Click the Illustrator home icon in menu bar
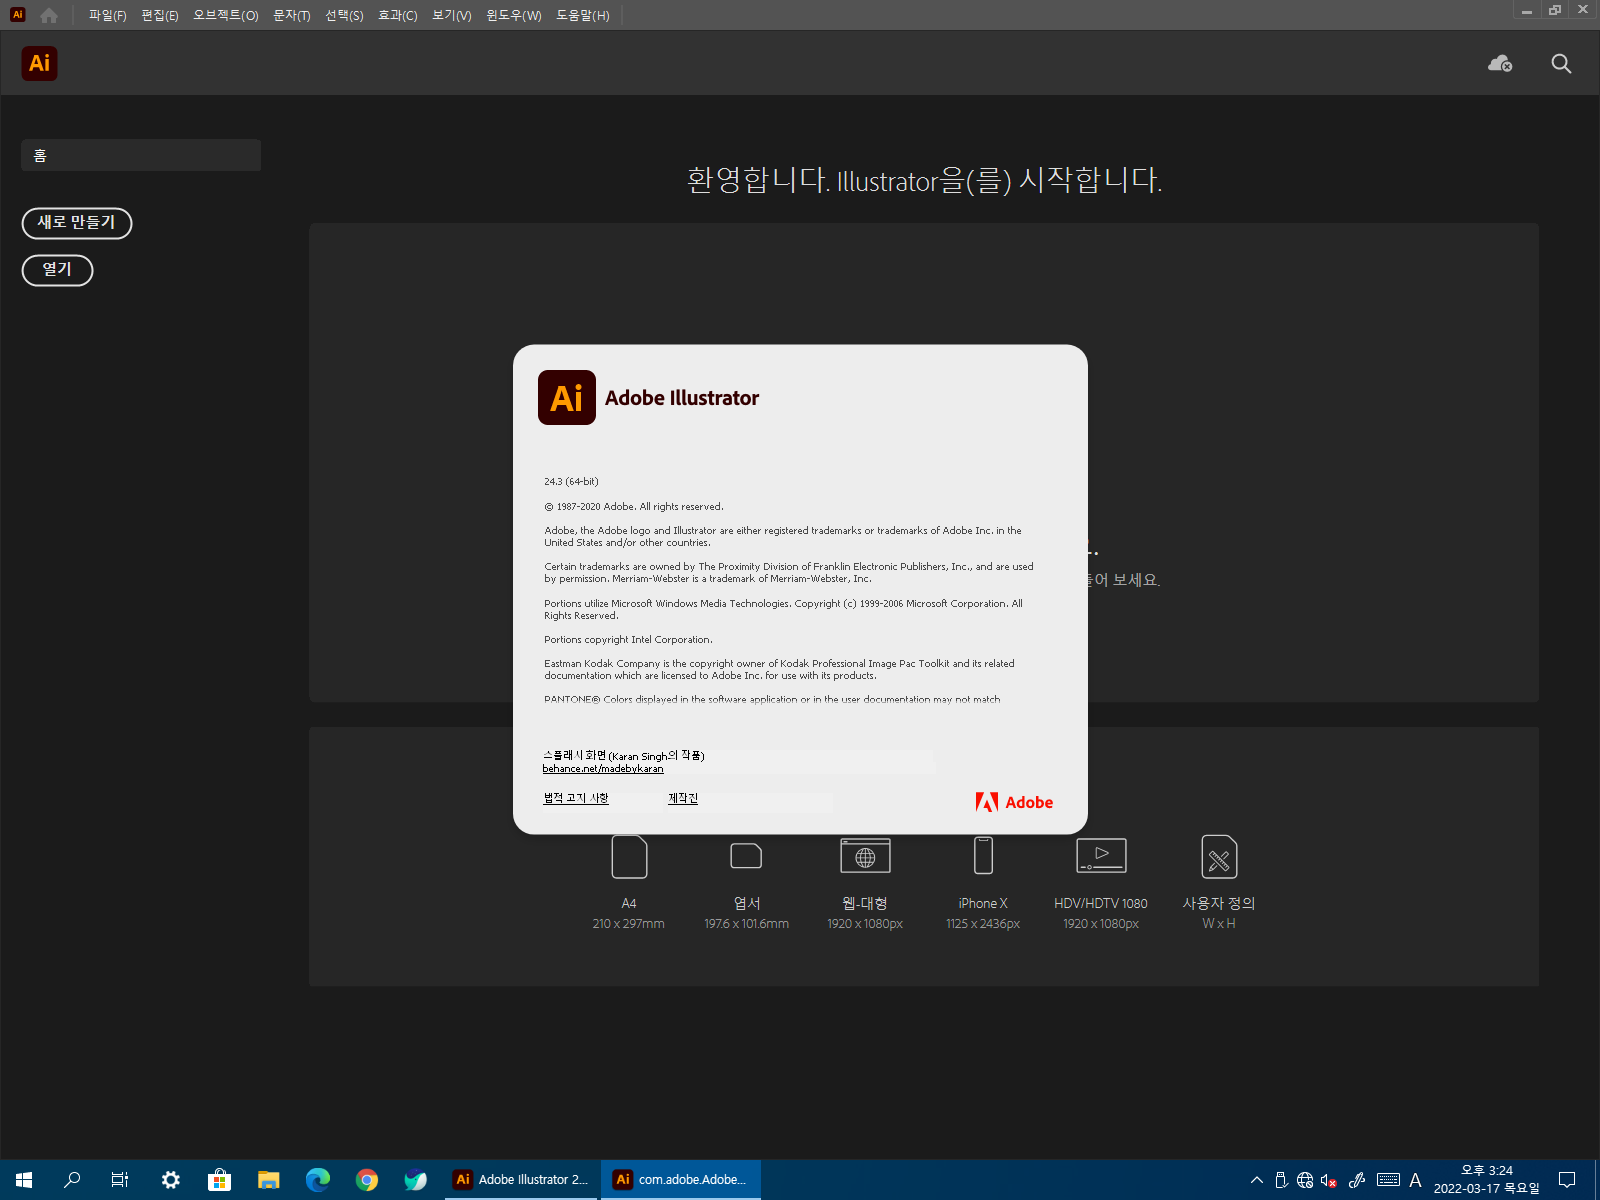This screenshot has height=1200, width=1600. pos(49,15)
